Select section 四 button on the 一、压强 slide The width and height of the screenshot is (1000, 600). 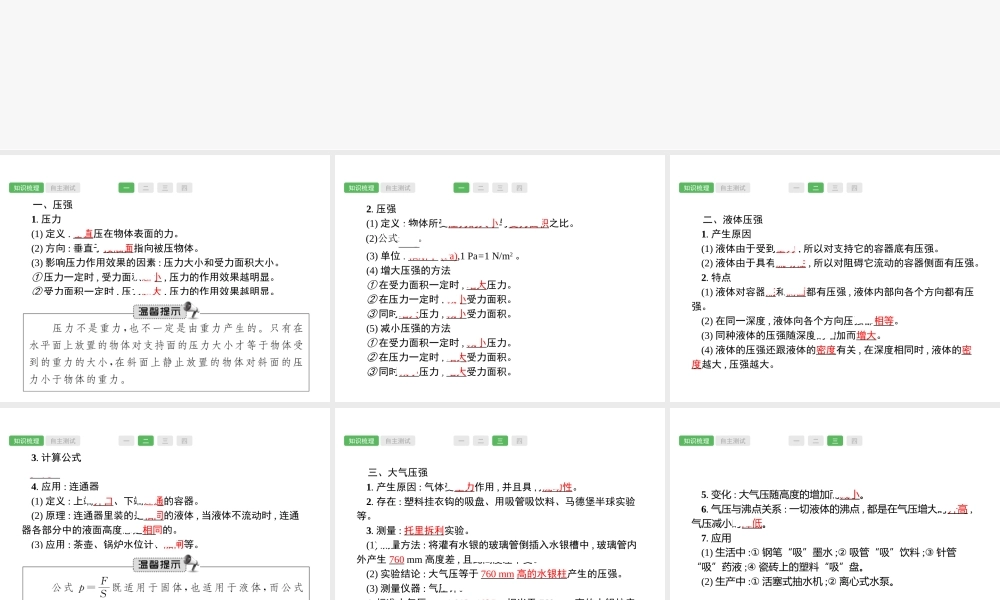click(x=184, y=188)
